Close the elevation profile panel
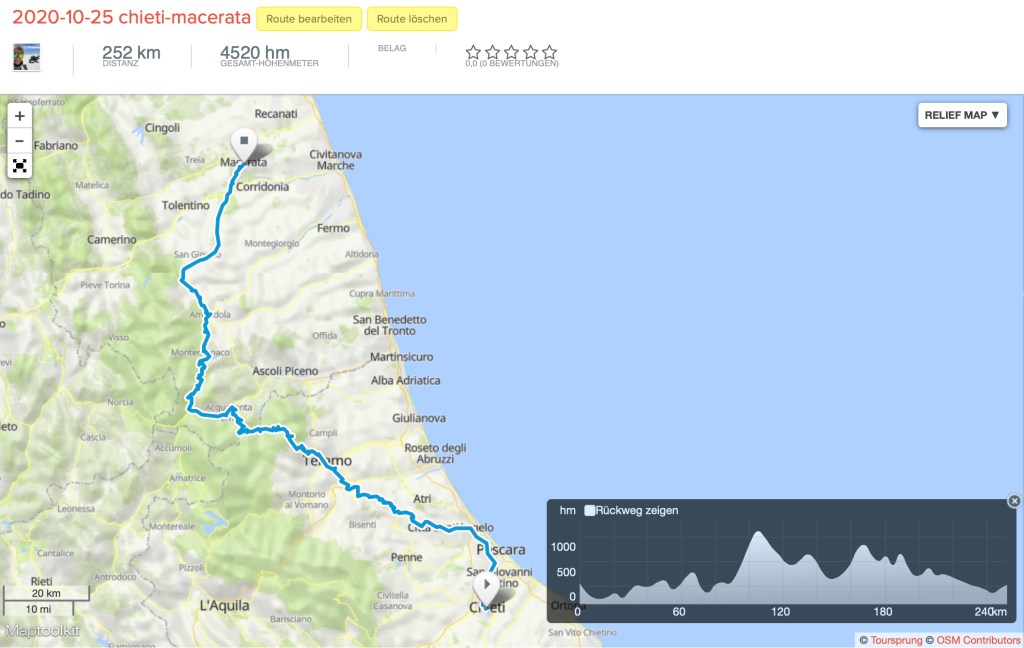 click(1014, 501)
